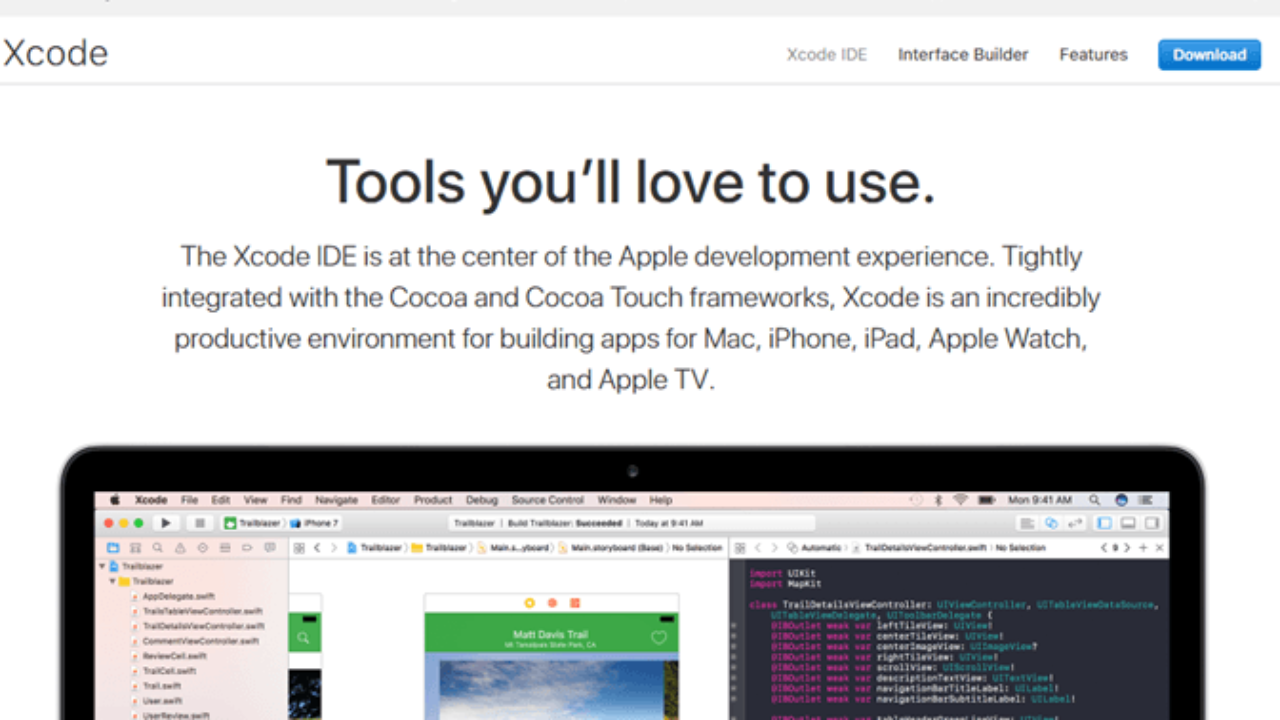Open the Product menu
The height and width of the screenshot is (720, 1280).
click(x=433, y=500)
